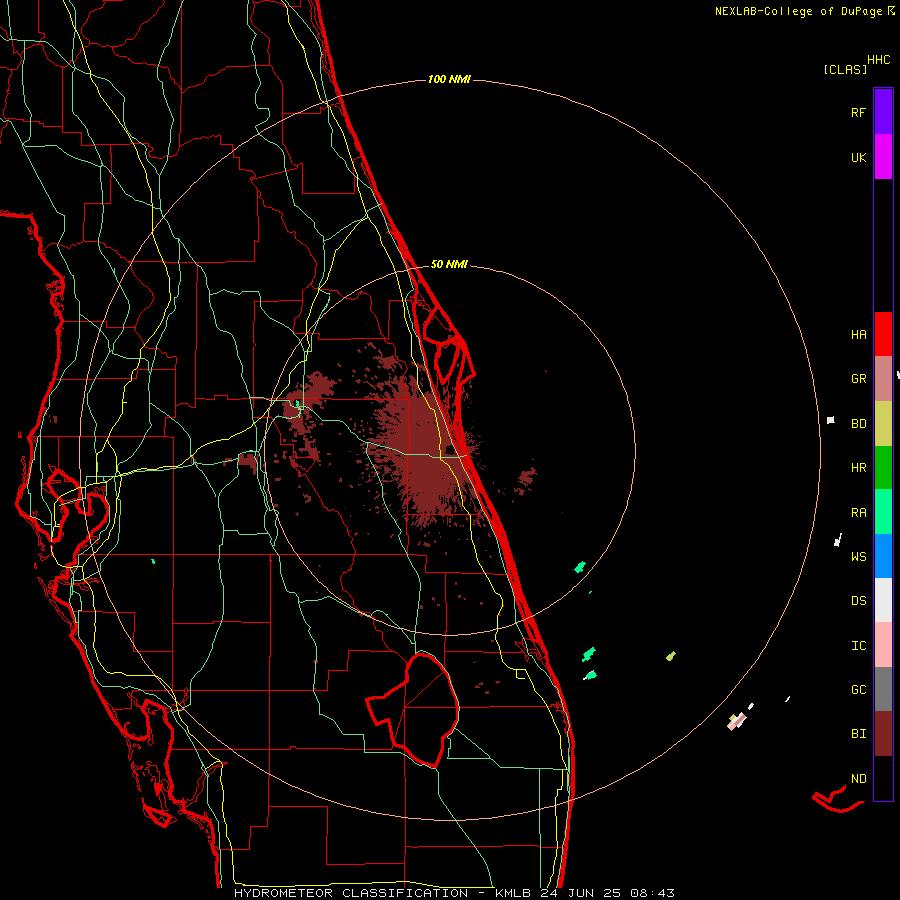Select the 'HA' legend label
The width and height of the screenshot is (900, 900).
(858, 335)
